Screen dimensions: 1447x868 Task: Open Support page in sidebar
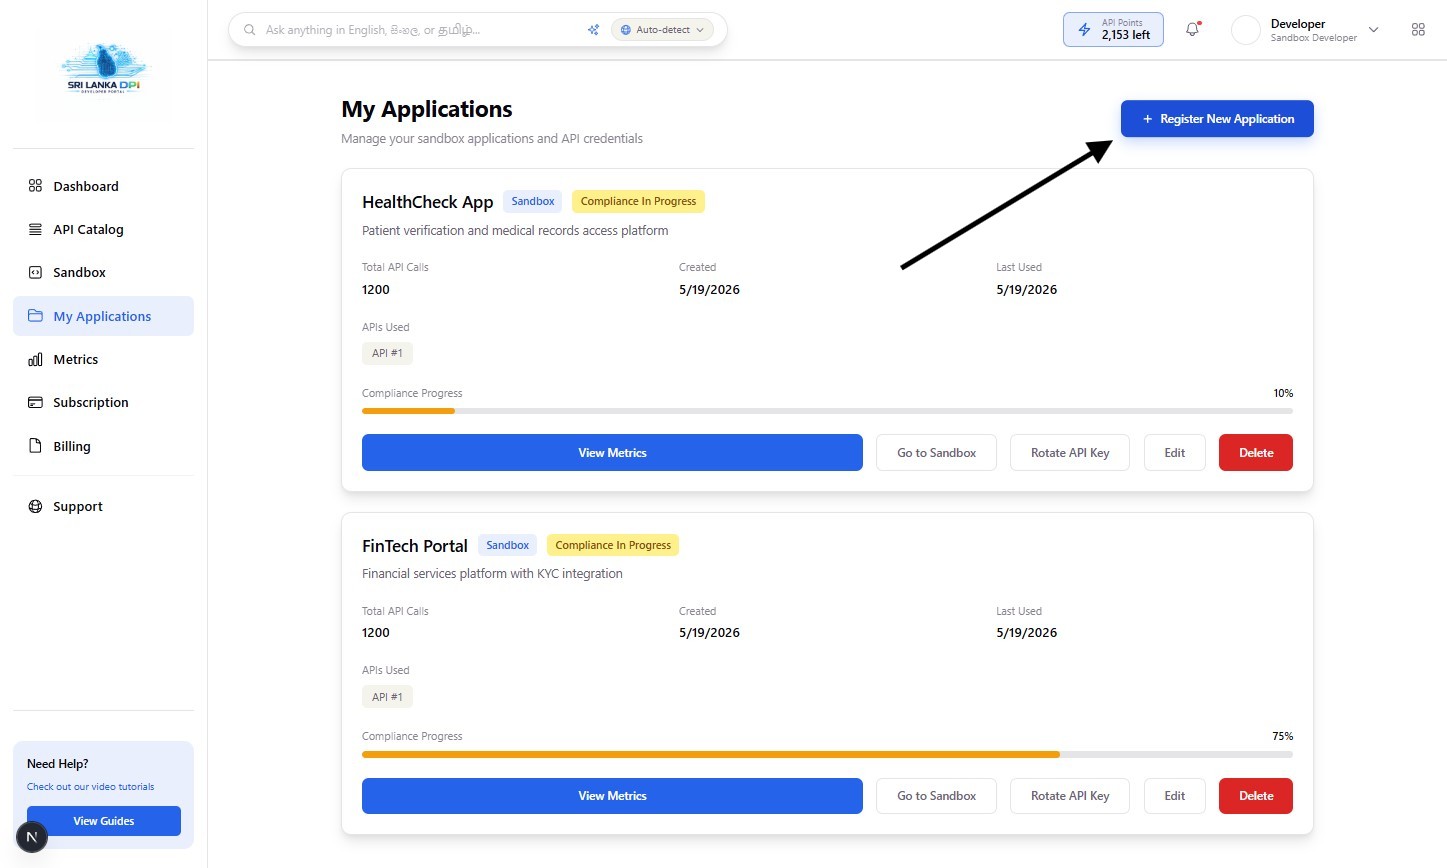(103, 506)
